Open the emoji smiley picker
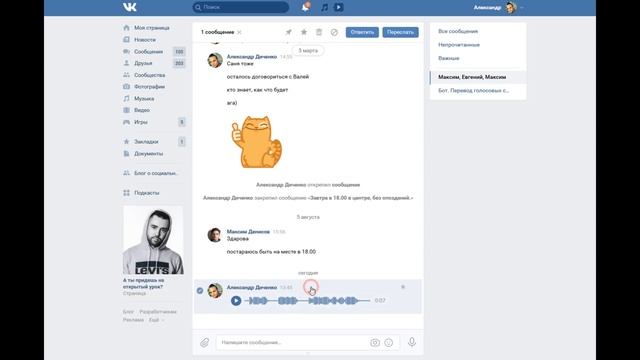Image resolution: width=640 pixels, height=360 pixels. pos(389,343)
